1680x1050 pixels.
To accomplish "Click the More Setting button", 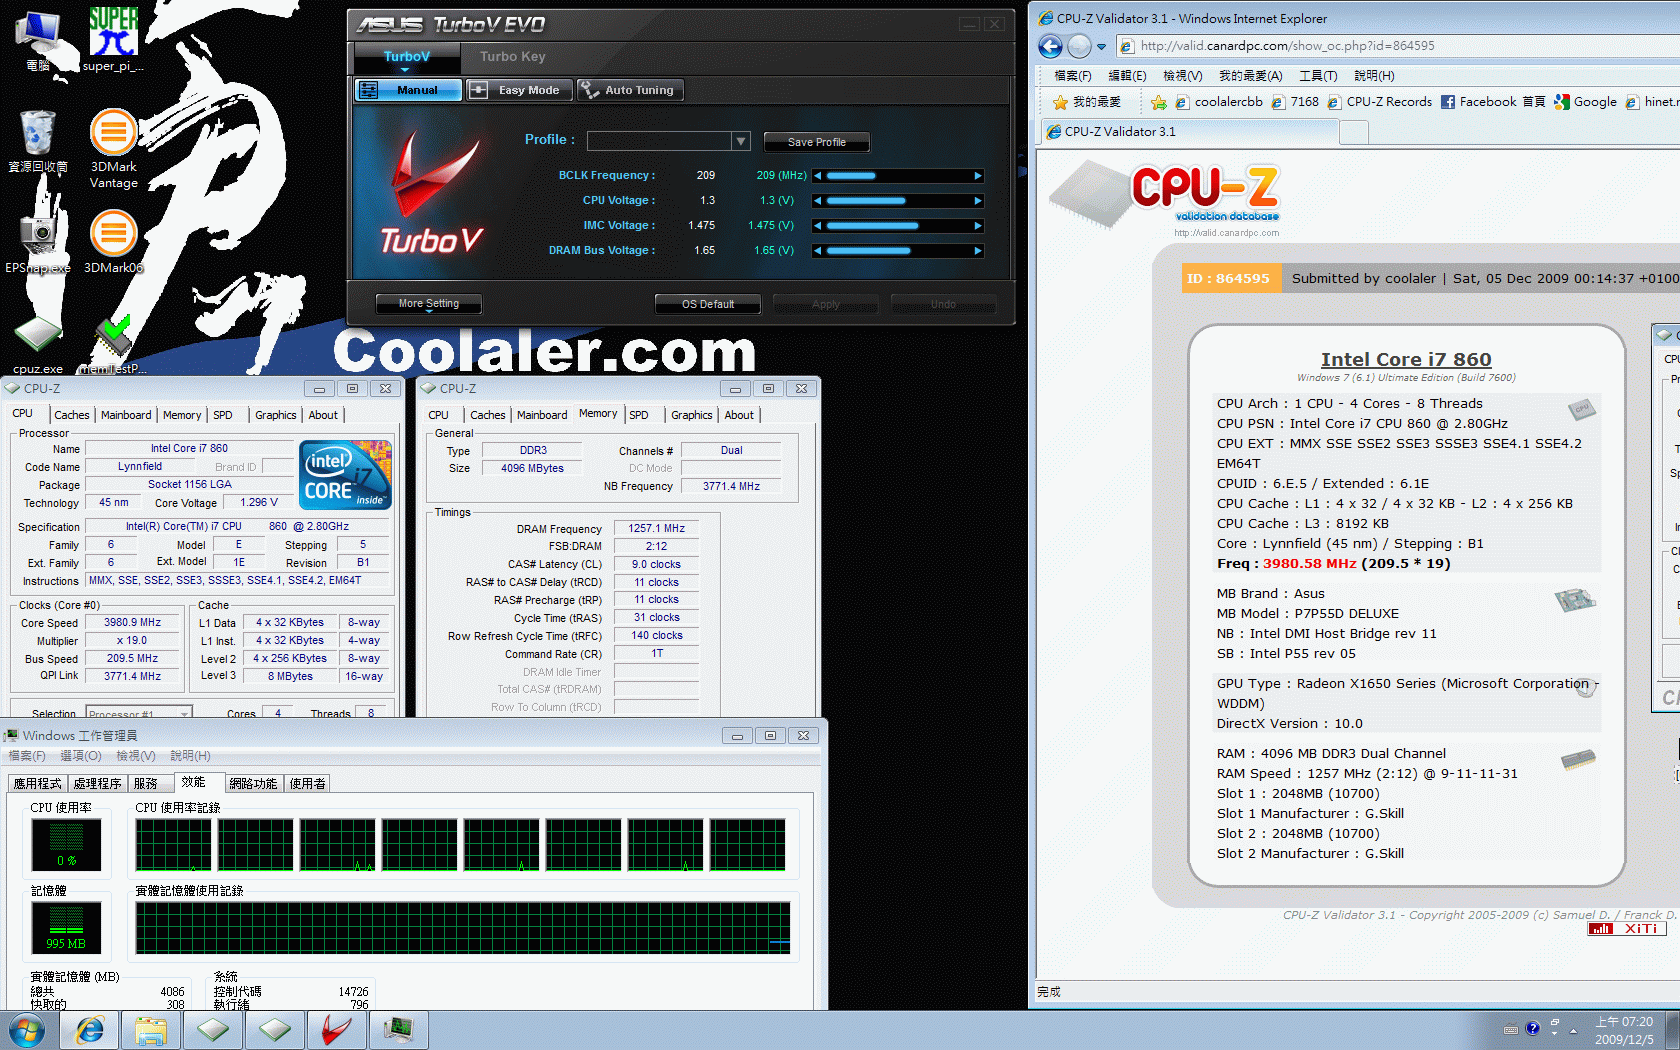I will pyautogui.click(x=428, y=304).
